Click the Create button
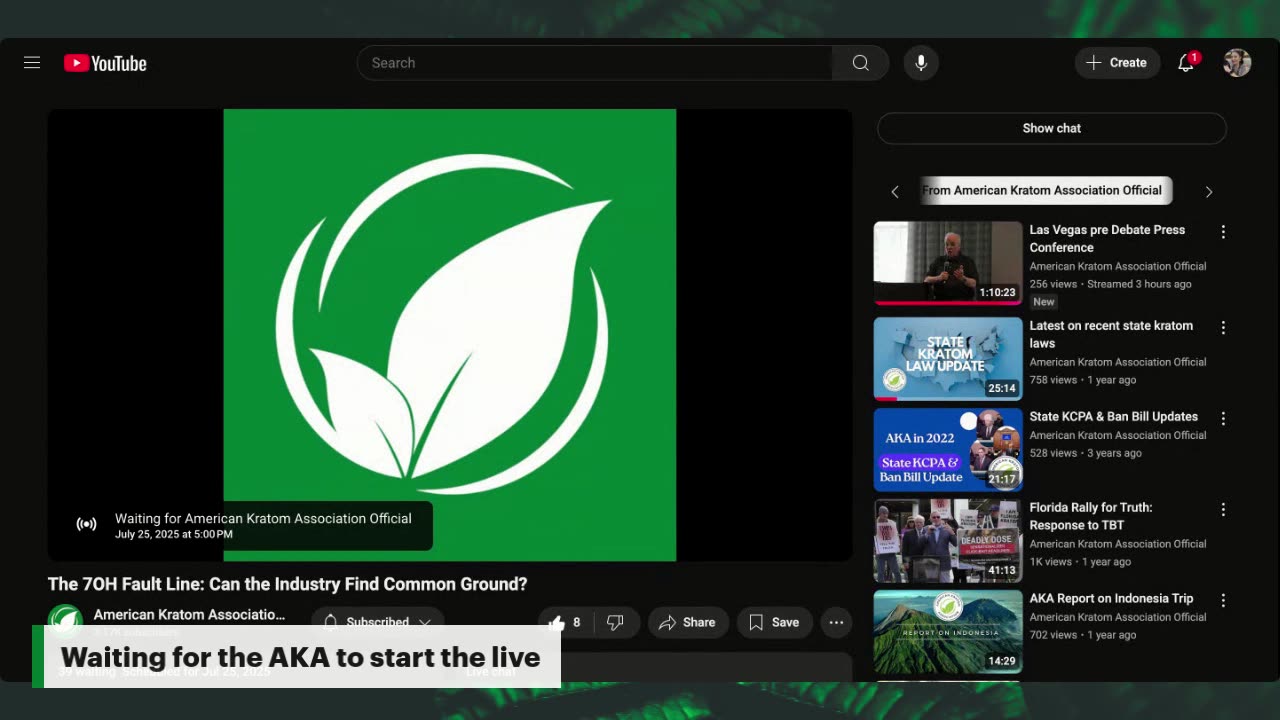This screenshot has height=720, width=1280. pos(1117,63)
